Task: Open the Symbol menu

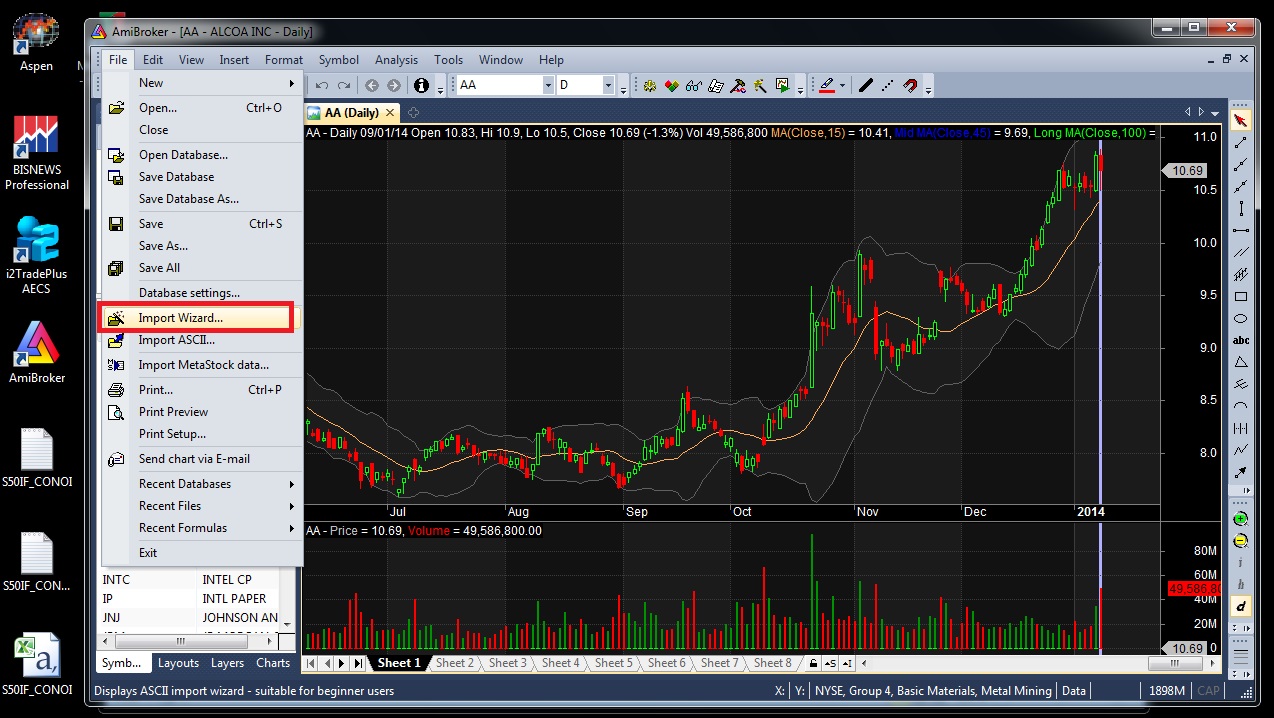Action: pos(339,60)
